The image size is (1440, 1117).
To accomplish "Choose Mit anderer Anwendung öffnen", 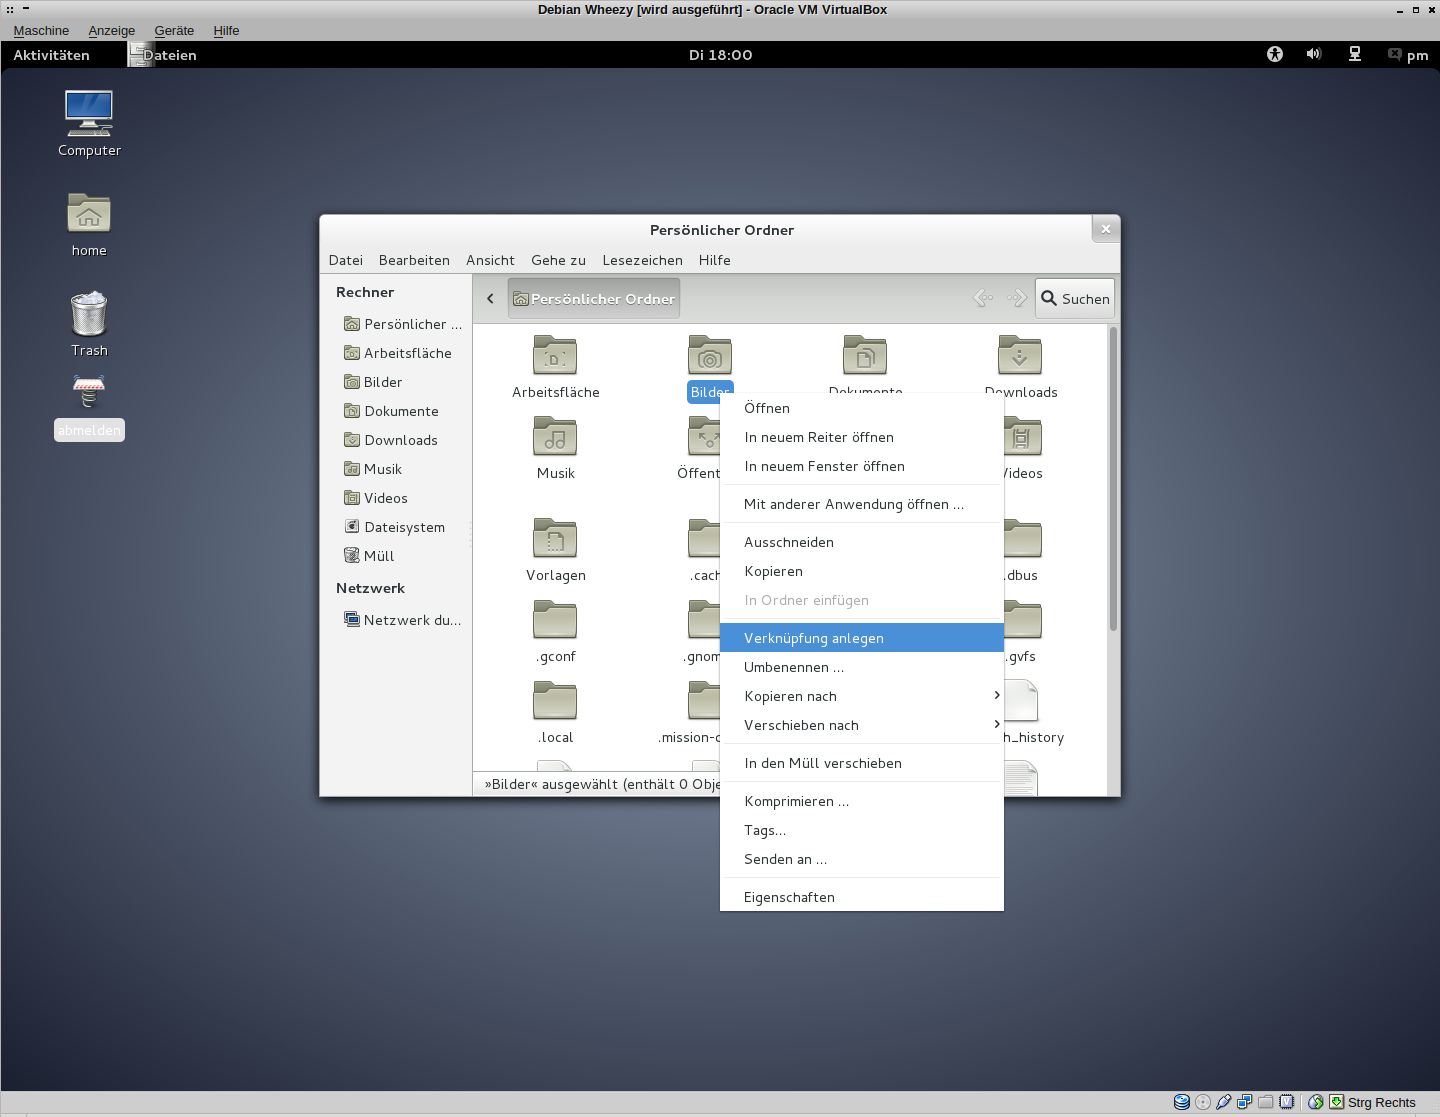I will tap(861, 504).
